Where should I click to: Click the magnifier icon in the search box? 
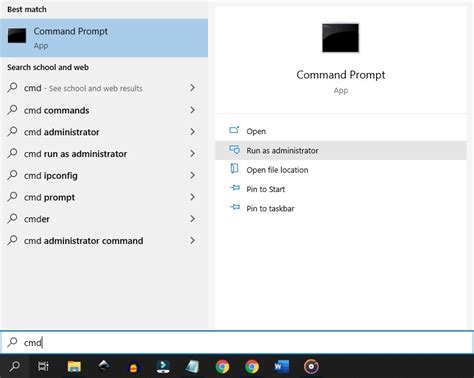pyautogui.click(x=12, y=342)
